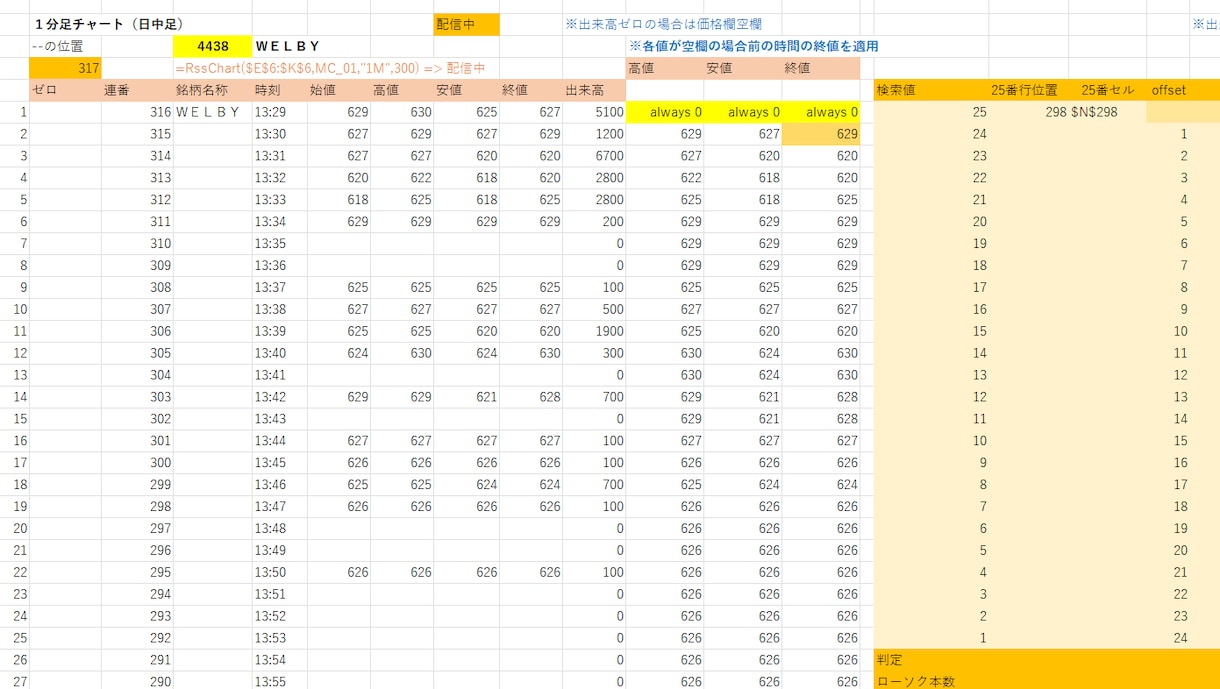Click the ゼロ column header
Image resolution: width=1220 pixels, height=689 pixels.
coord(65,90)
